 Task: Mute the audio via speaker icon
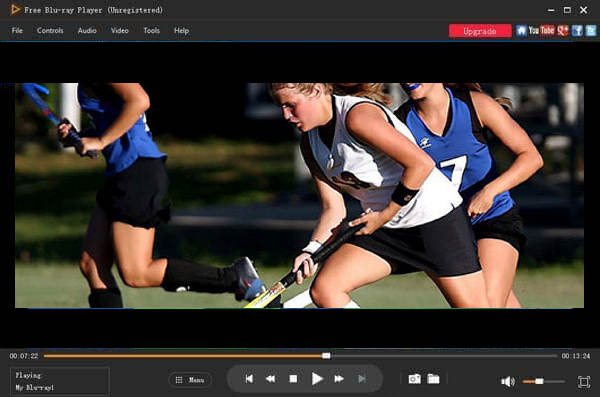pos(508,381)
